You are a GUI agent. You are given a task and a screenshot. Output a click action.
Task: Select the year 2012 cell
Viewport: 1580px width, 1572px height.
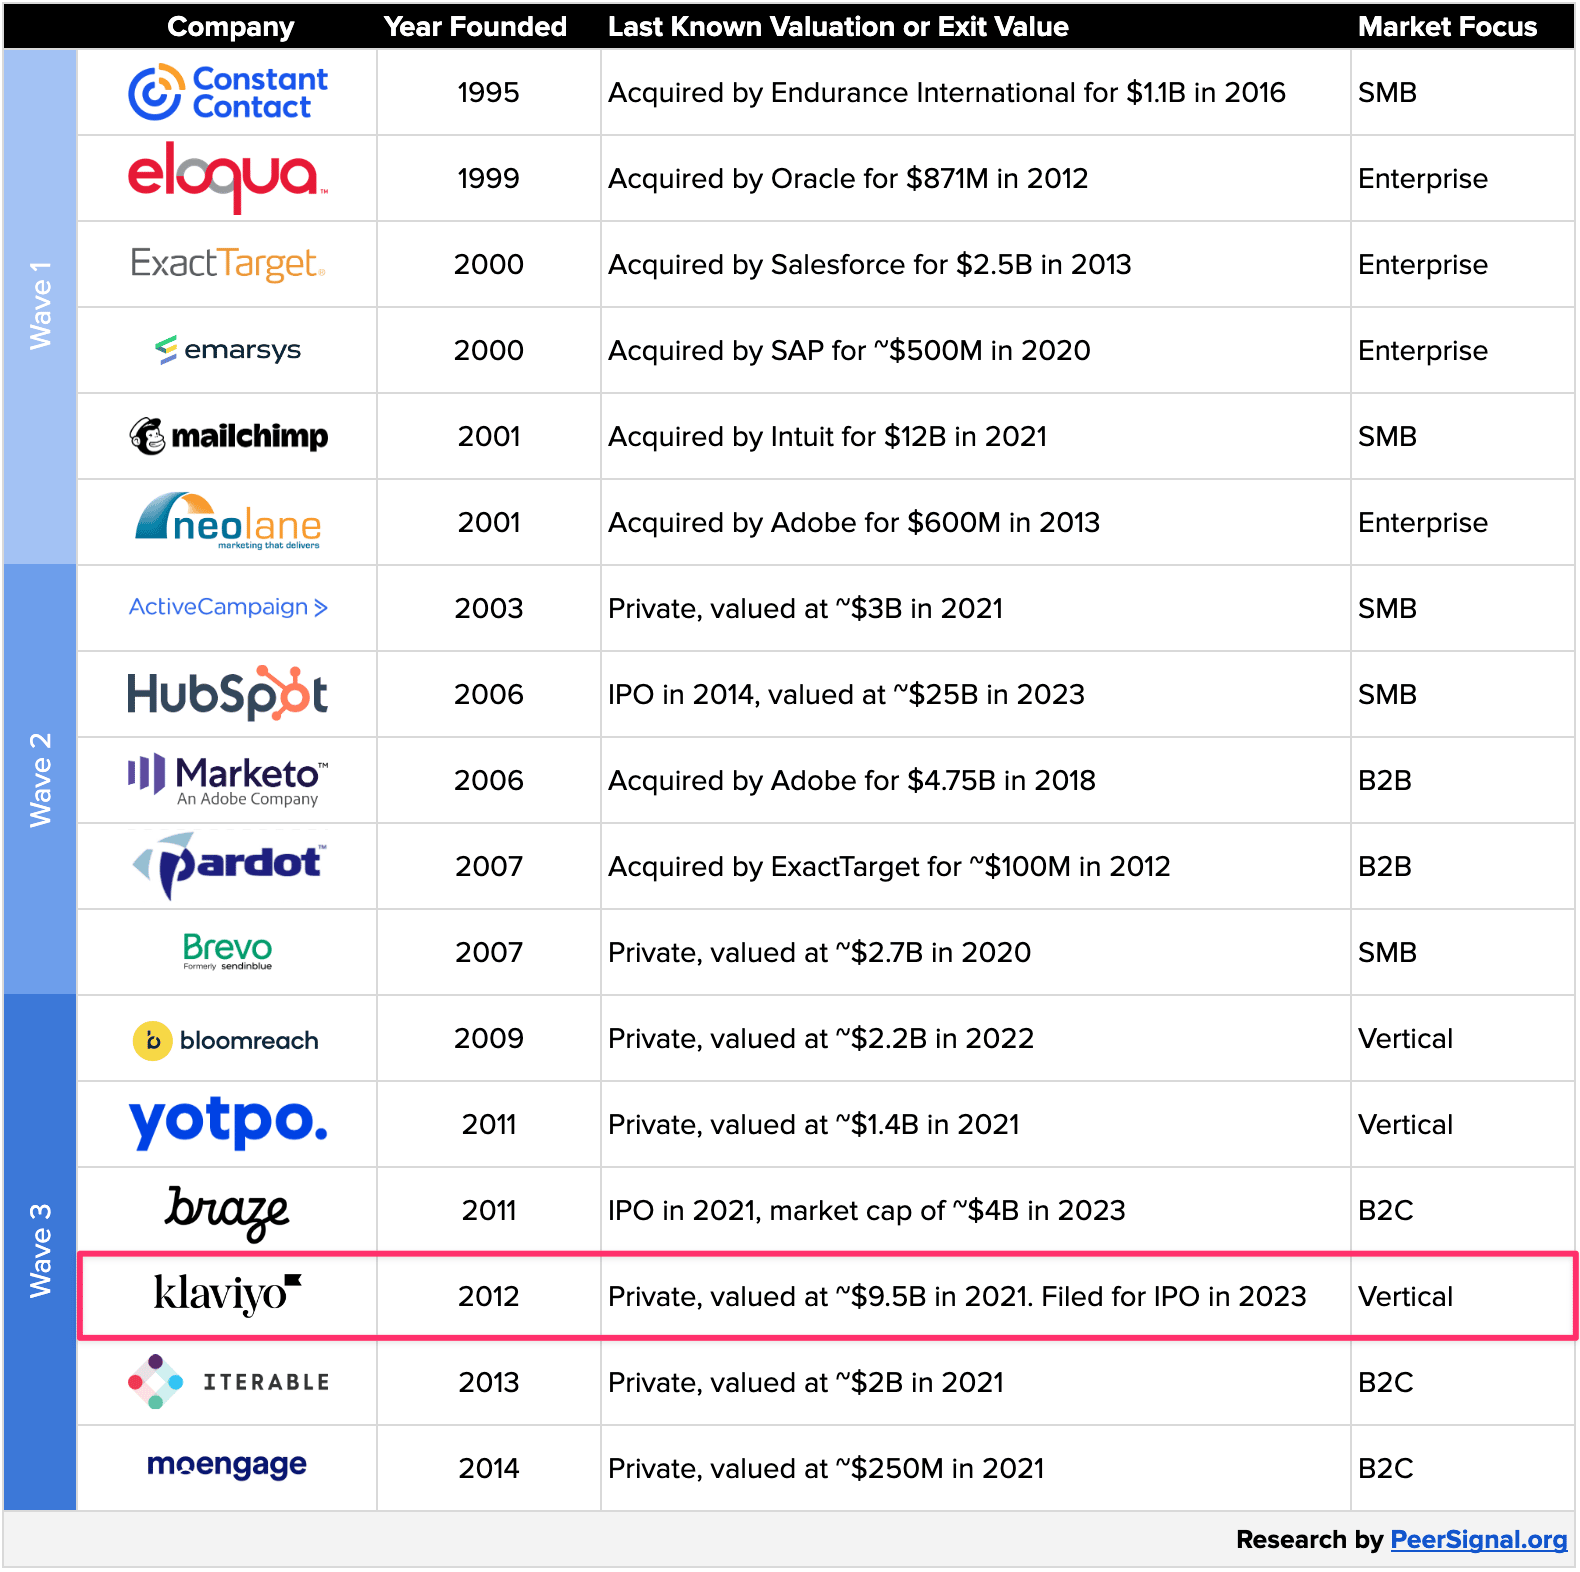click(488, 1297)
